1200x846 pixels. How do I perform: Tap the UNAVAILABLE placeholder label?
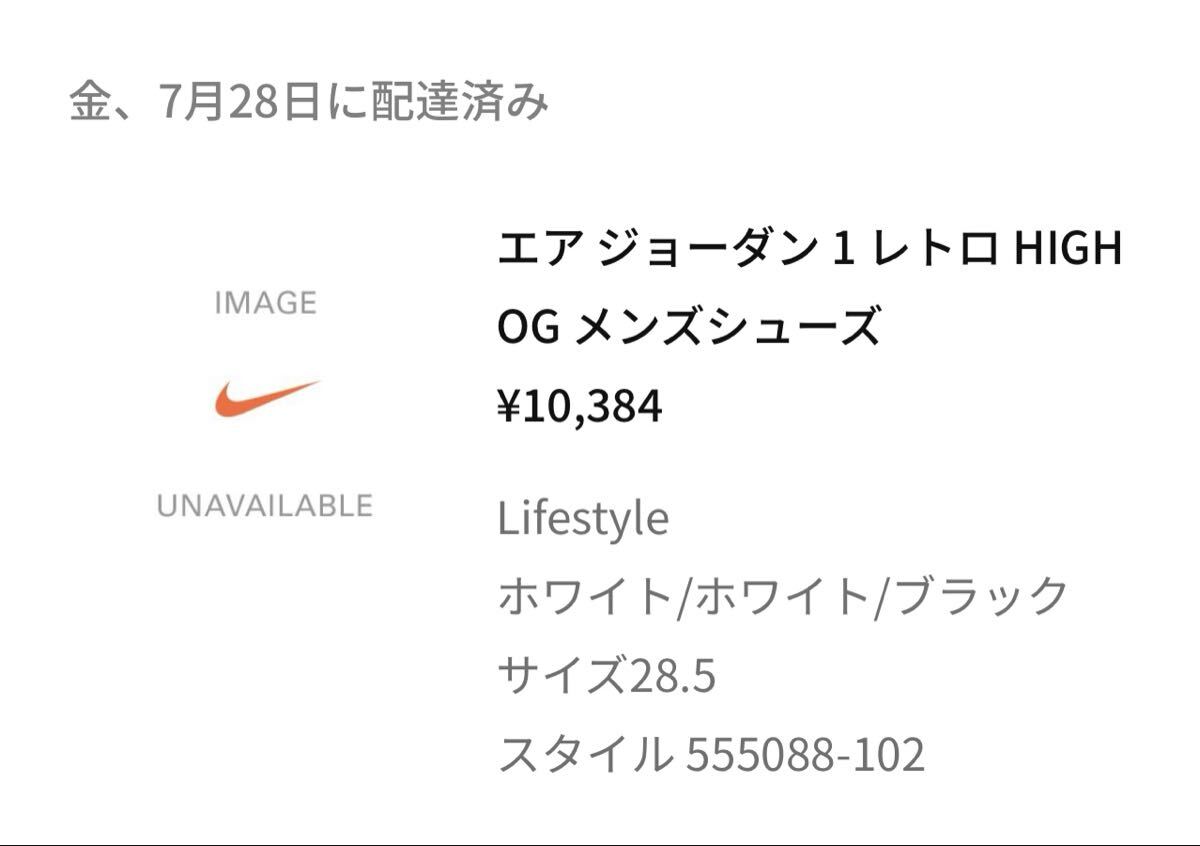coord(265,506)
